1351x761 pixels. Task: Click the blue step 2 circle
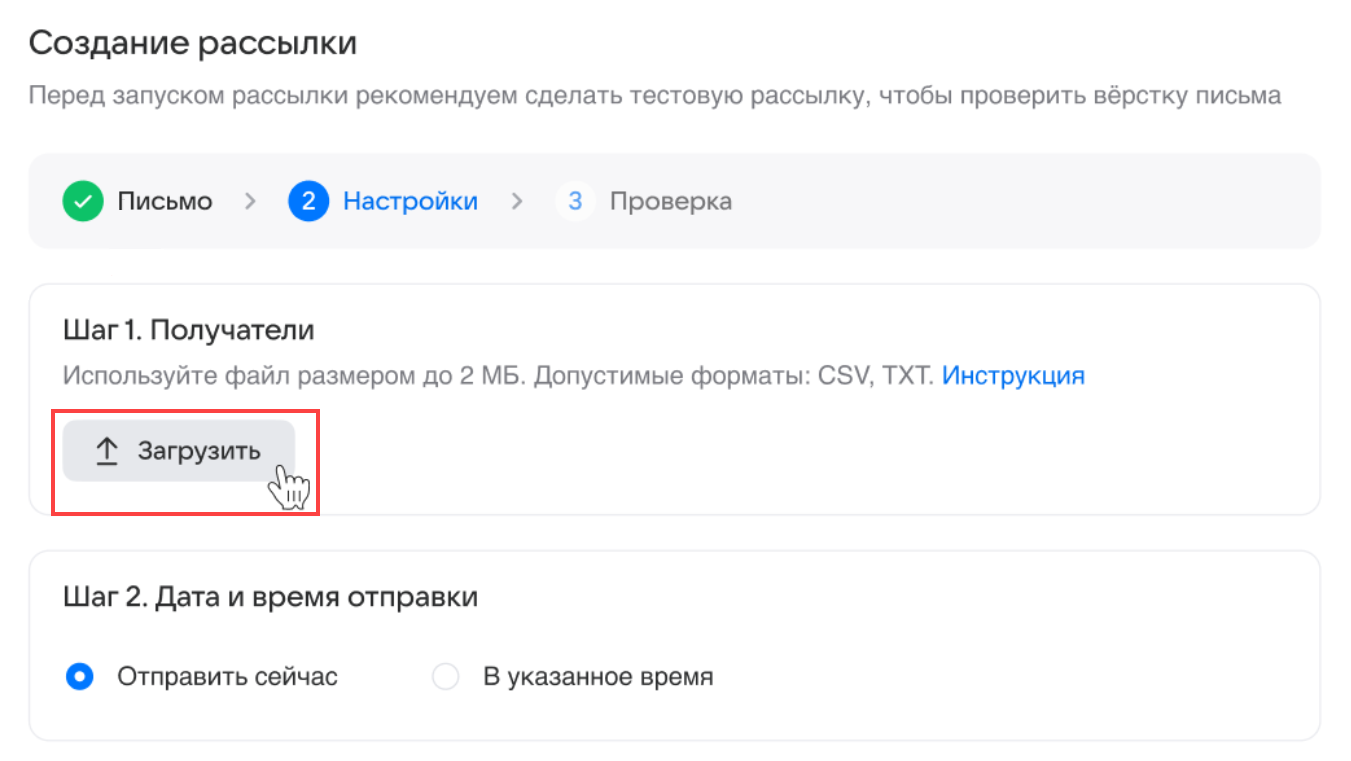point(308,202)
